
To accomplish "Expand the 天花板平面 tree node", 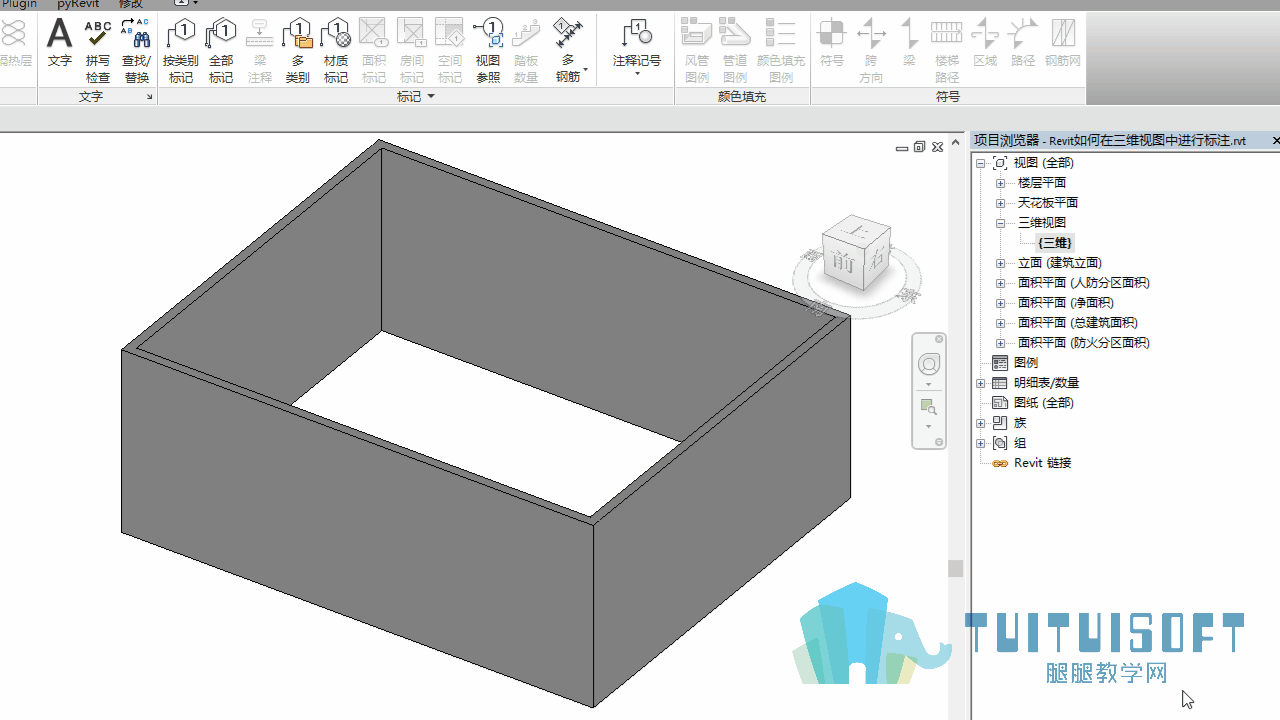I will point(1000,203).
